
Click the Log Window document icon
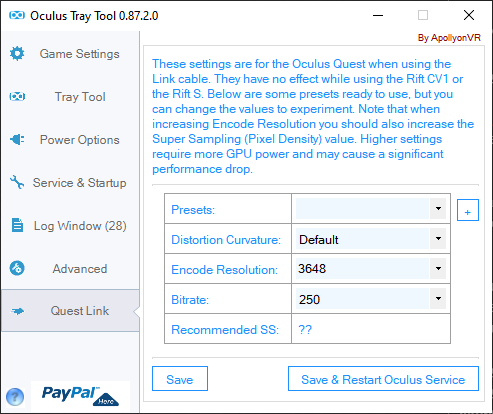[17, 225]
